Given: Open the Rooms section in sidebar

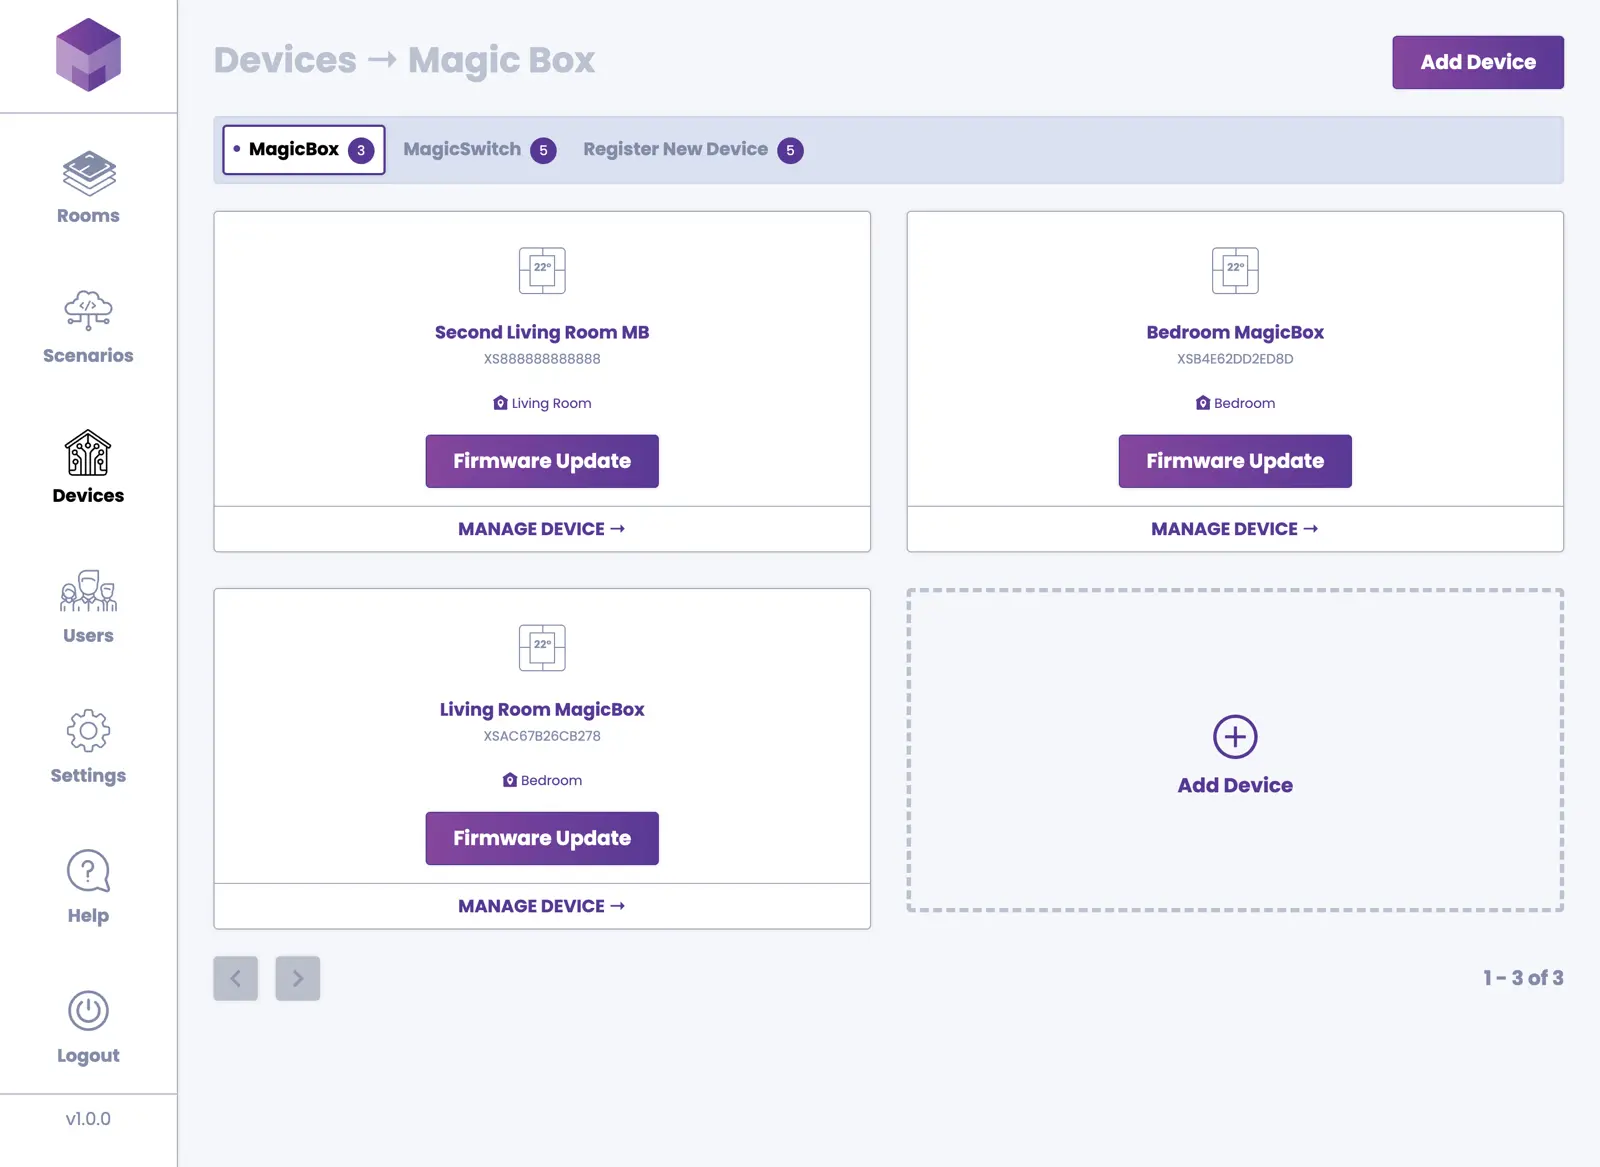Looking at the screenshot, I should click(x=88, y=187).
